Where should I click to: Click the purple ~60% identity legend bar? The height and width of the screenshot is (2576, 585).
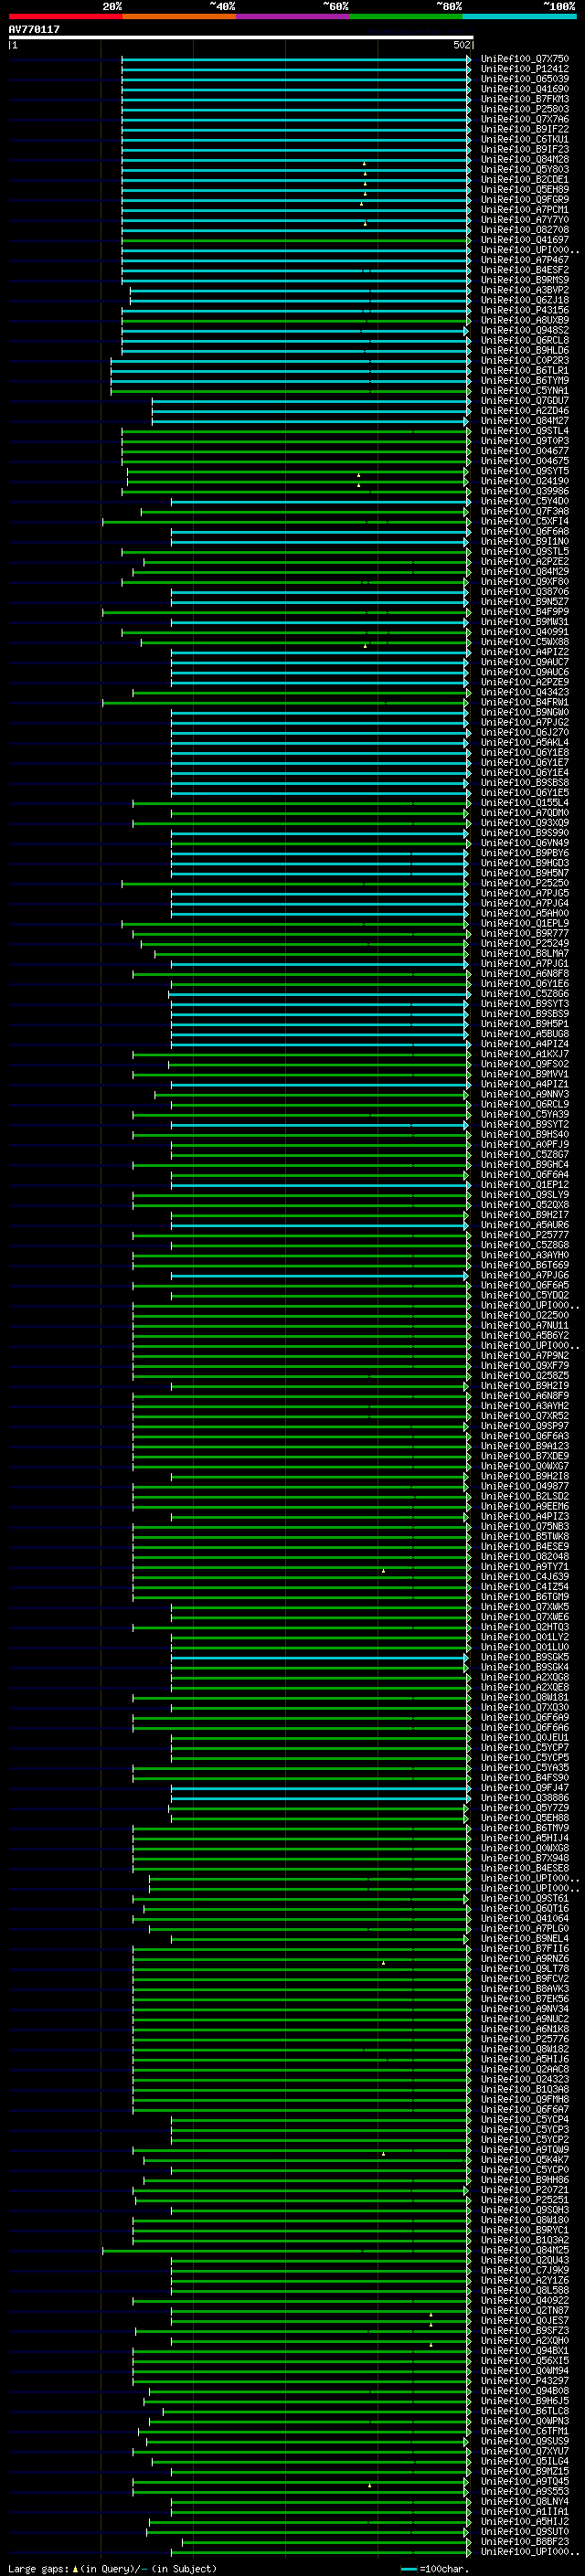[292, 16]
